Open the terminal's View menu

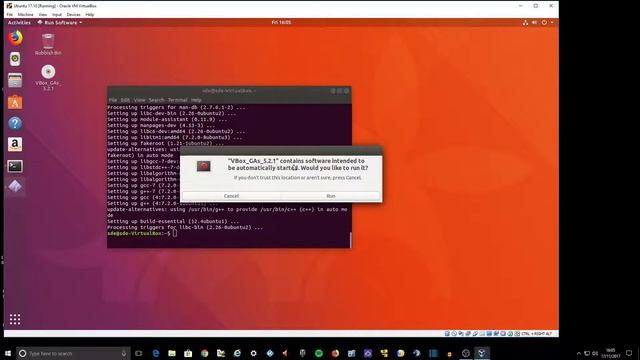coord(139,100)
